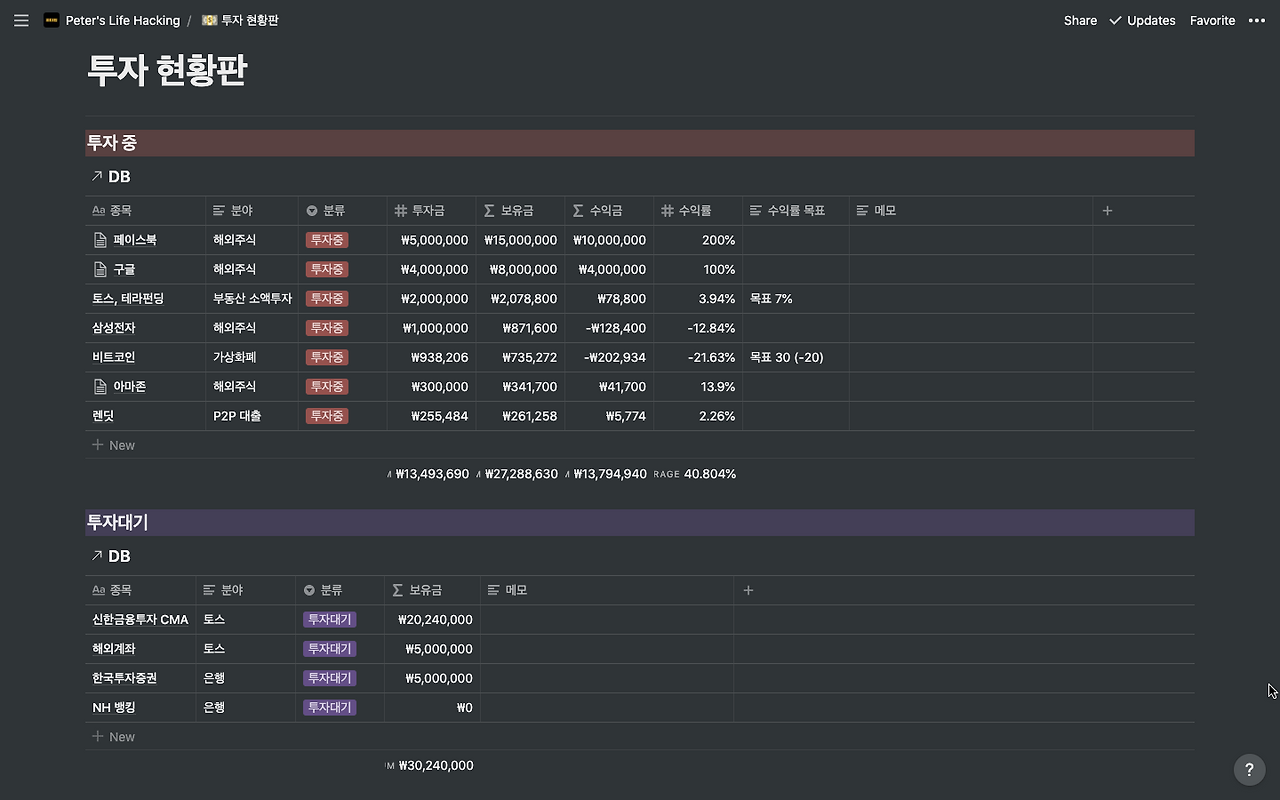Open the NH 뱅킹 row
Viewport: 1280px width, 800px height.
click(114, 707)
